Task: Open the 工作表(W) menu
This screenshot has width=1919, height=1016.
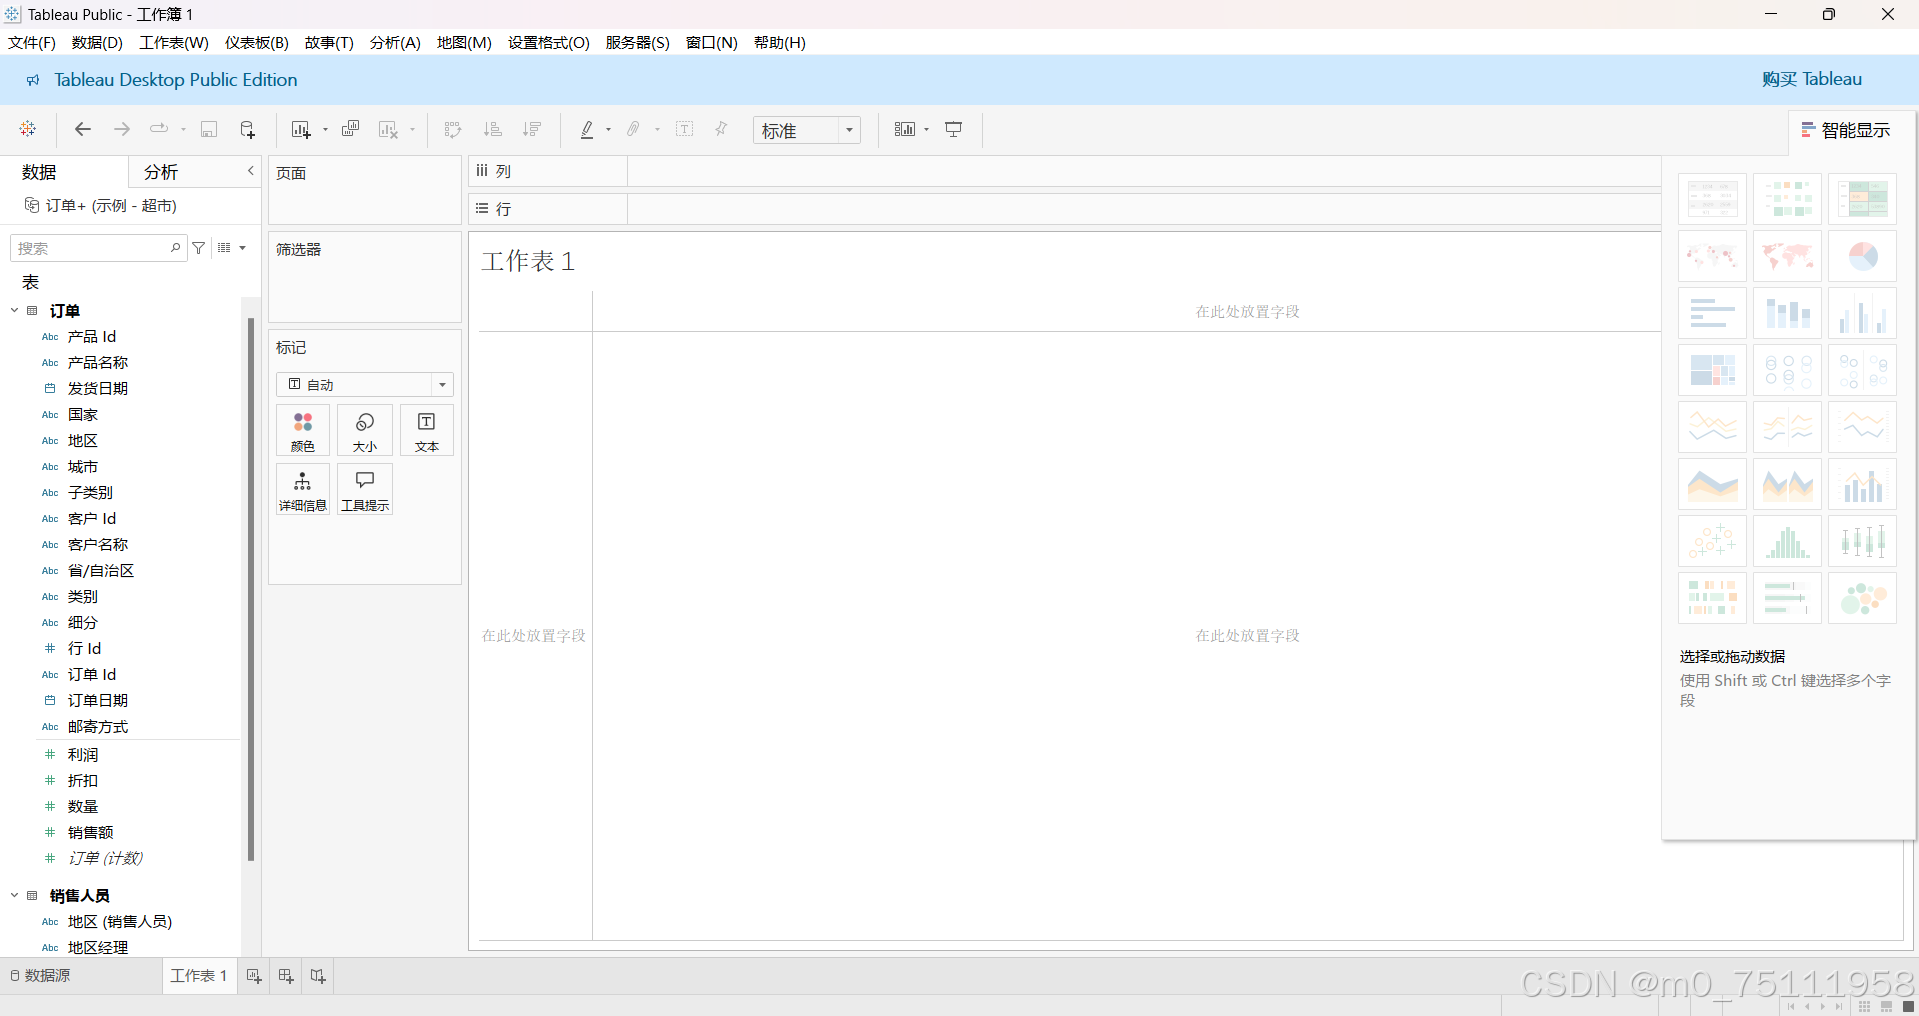Action: 174,43
